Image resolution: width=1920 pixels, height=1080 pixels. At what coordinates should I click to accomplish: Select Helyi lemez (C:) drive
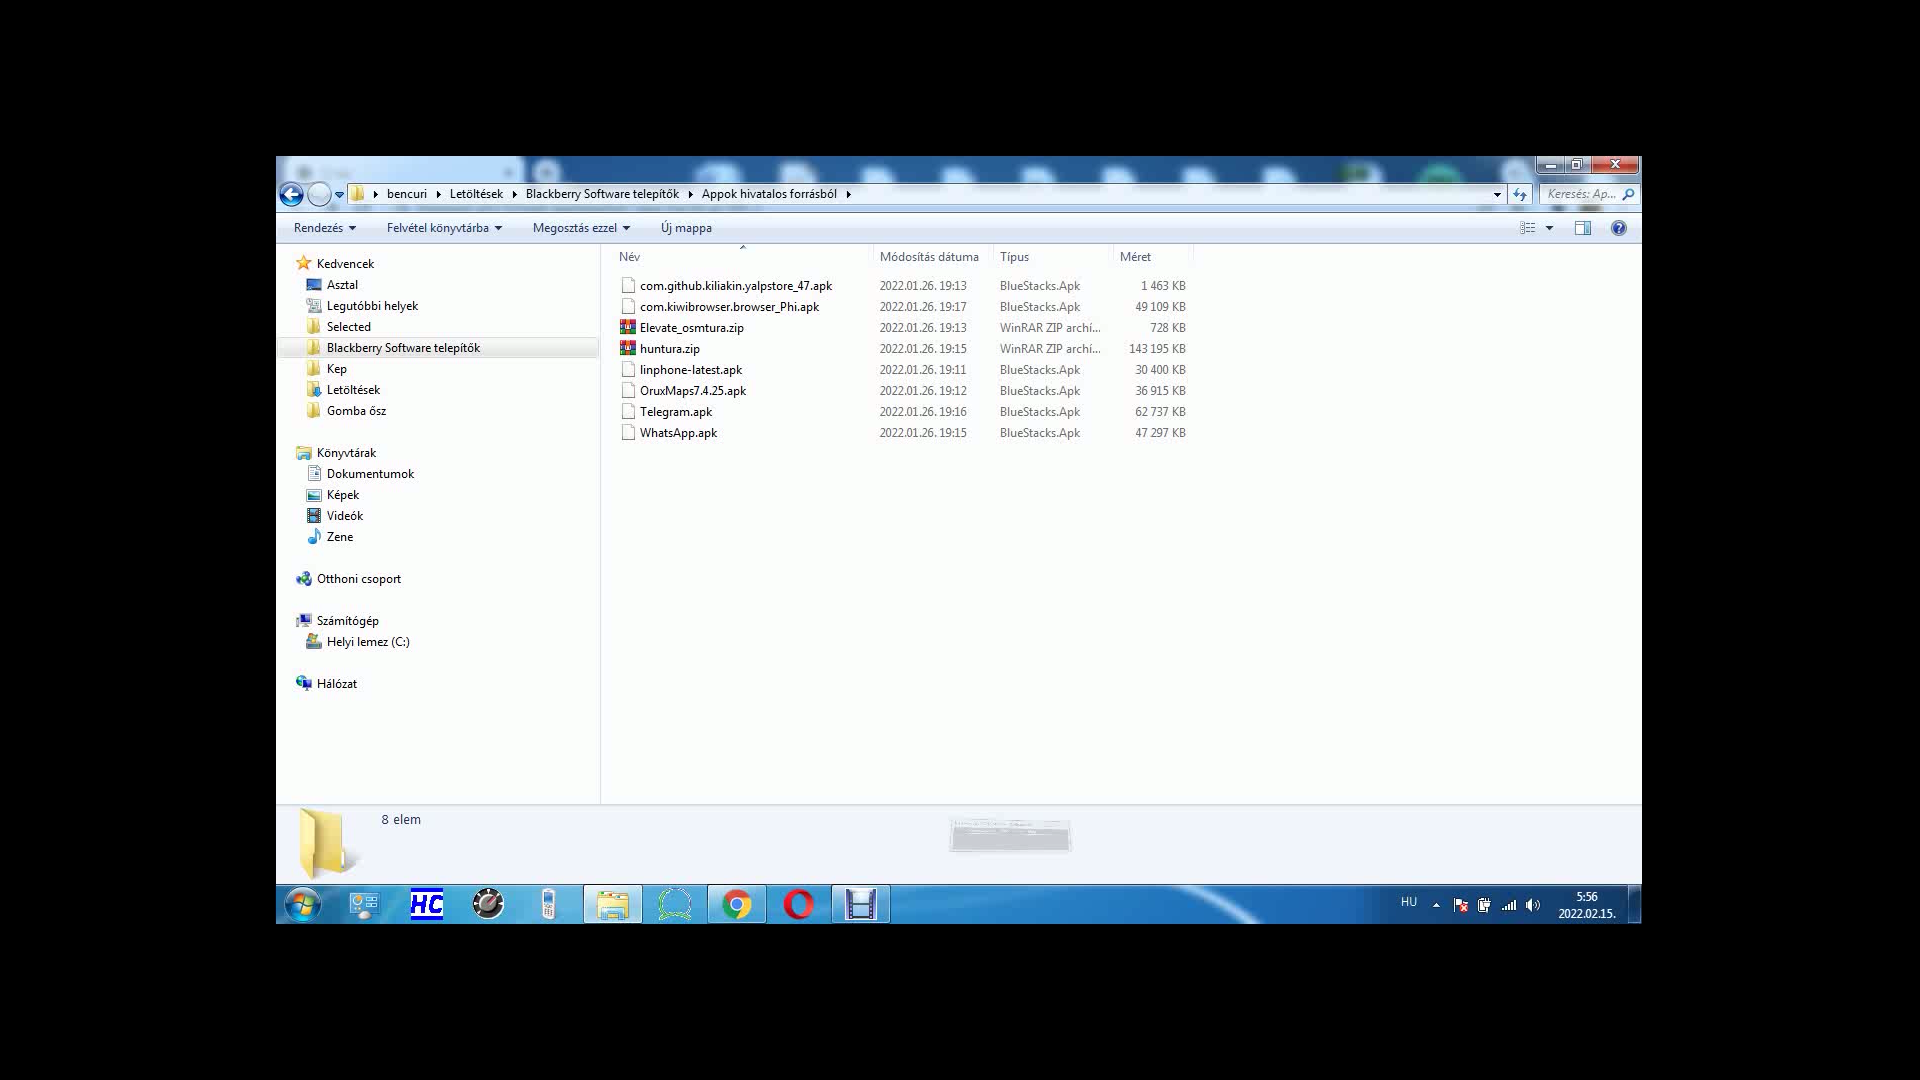coord(367,642)
